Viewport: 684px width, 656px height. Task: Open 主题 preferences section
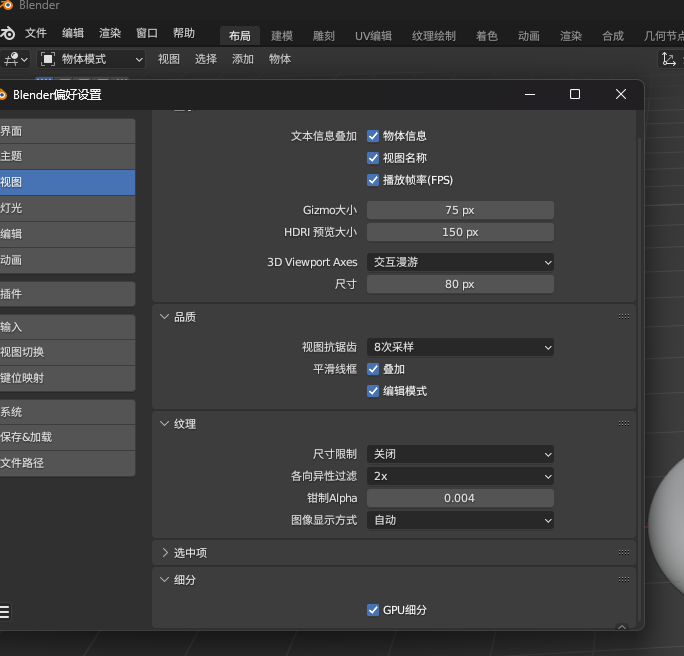click(x=67, y=156)
